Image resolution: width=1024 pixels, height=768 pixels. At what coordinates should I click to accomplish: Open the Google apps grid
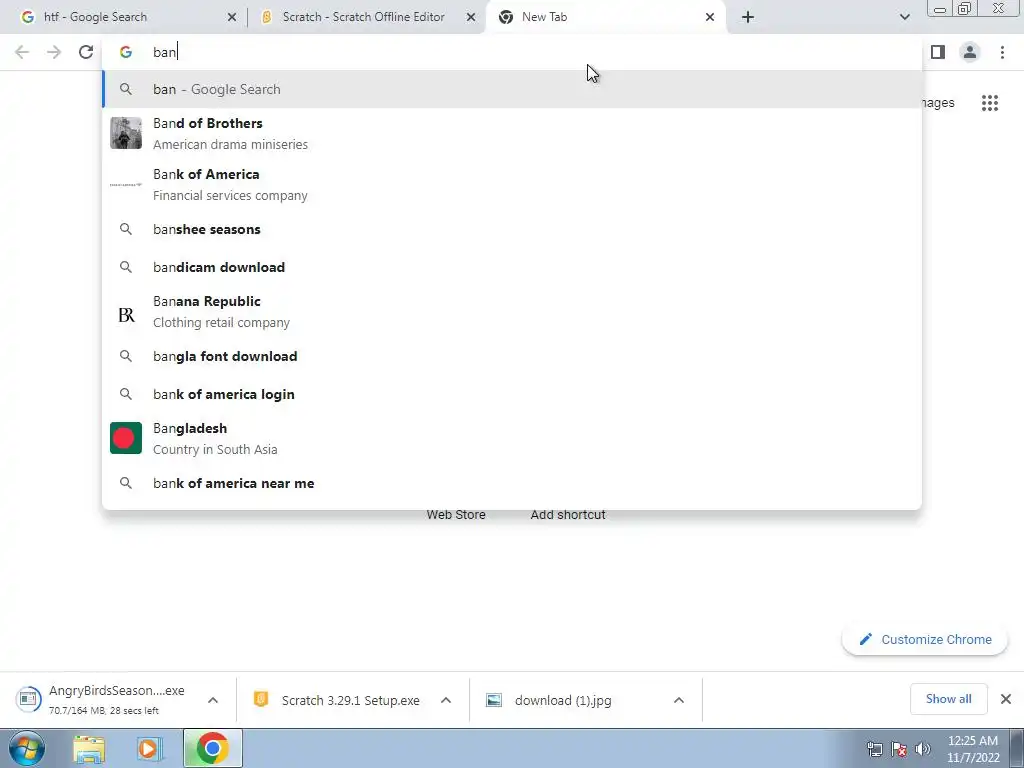pyautogui.click(x=990, y=103)
